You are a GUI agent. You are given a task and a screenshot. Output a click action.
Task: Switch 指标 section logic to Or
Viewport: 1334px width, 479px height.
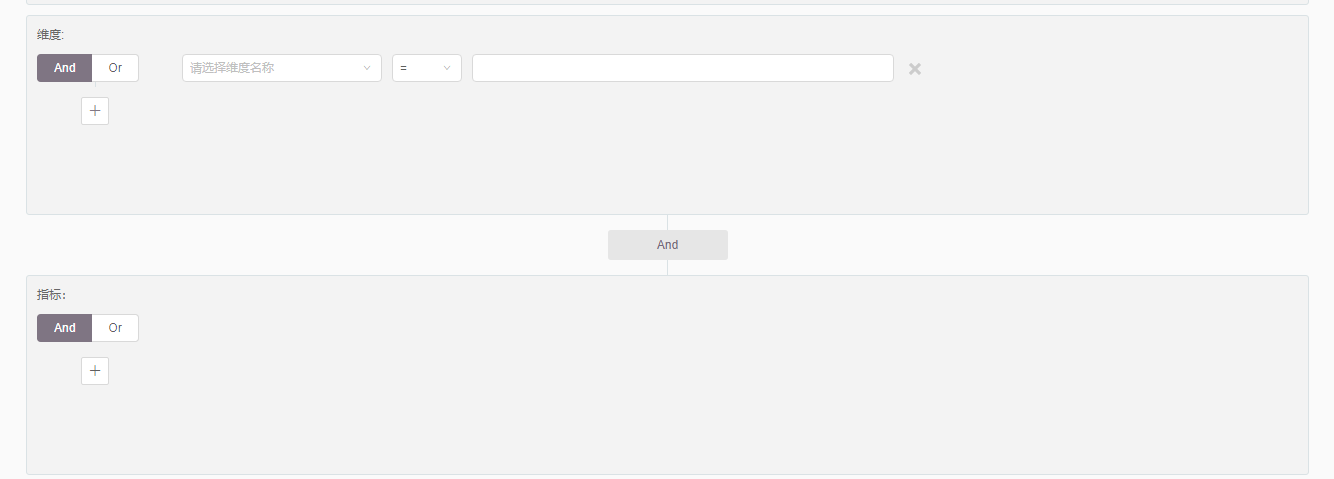(115, 328)
